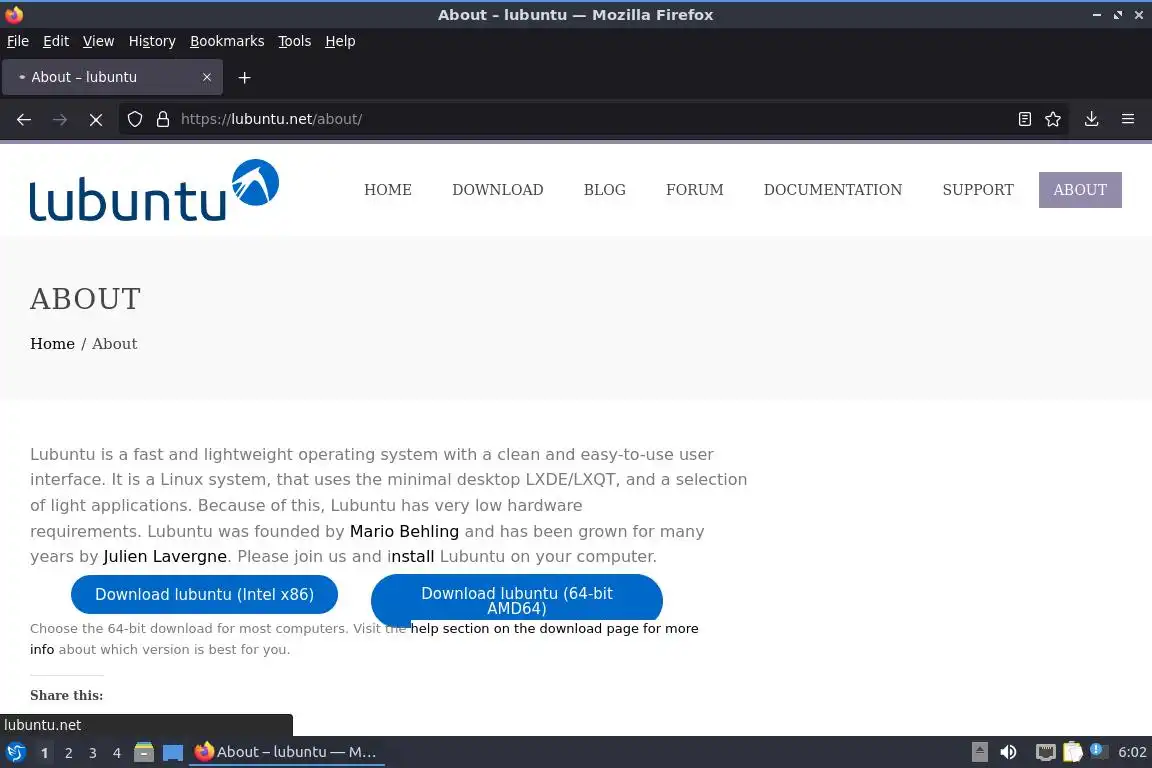This screenshot has width=1152, height=768.
Task: Toggle reader view icon
Action: point(1024,119)
